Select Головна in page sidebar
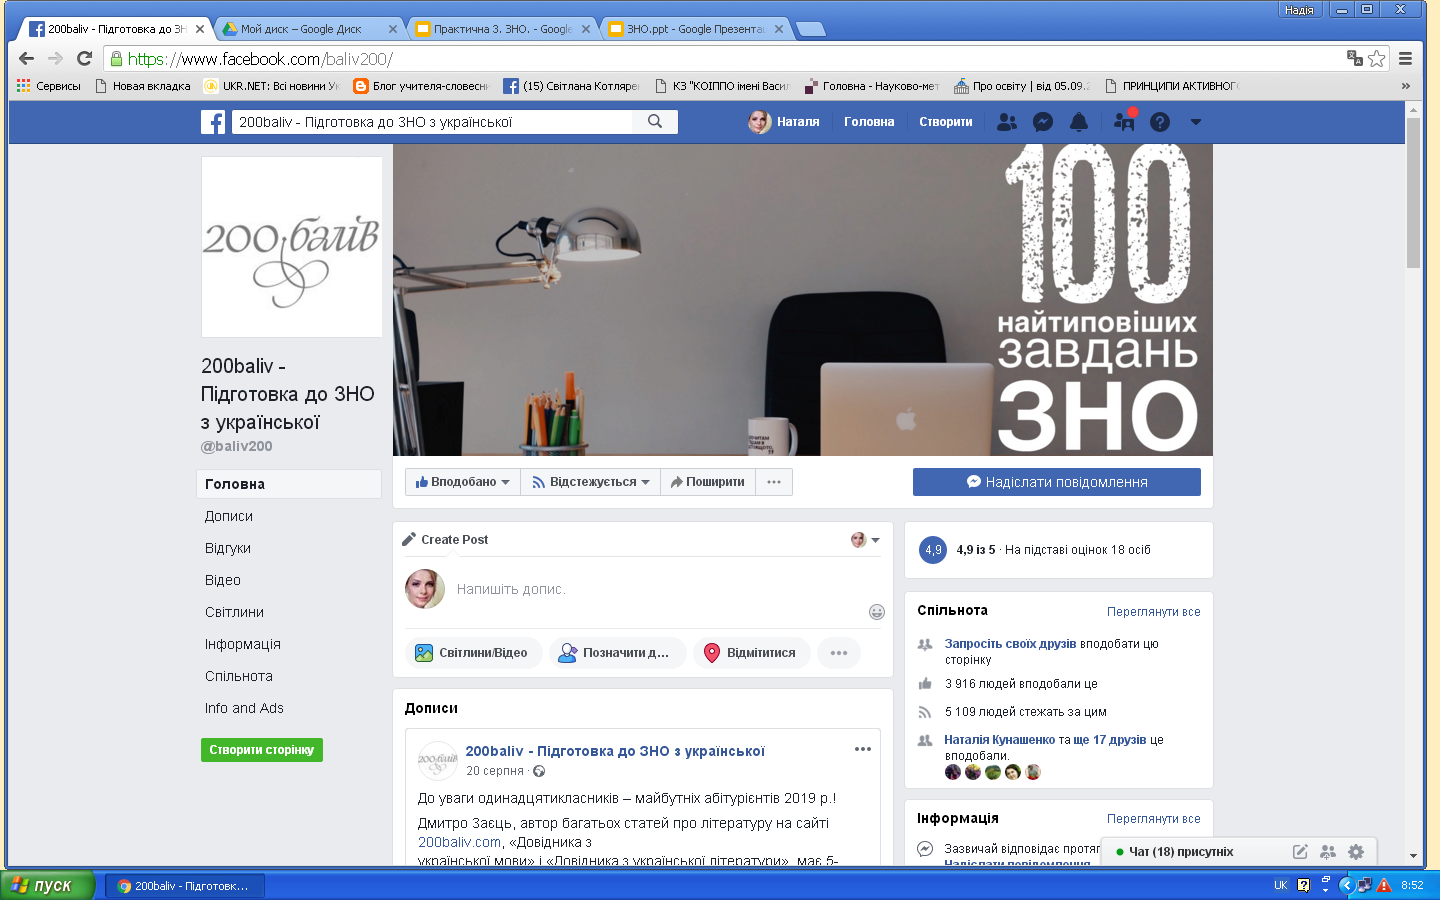 pos(289,484)
